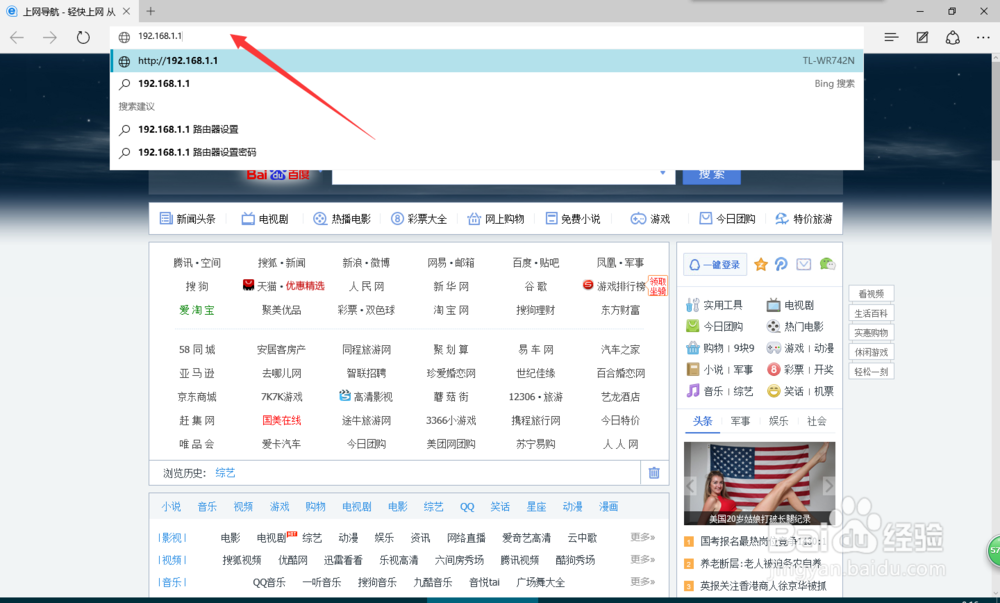Open the 爱淘宝 link
1000x603 pixels.
pyautogui.click(x=197, y=310)
